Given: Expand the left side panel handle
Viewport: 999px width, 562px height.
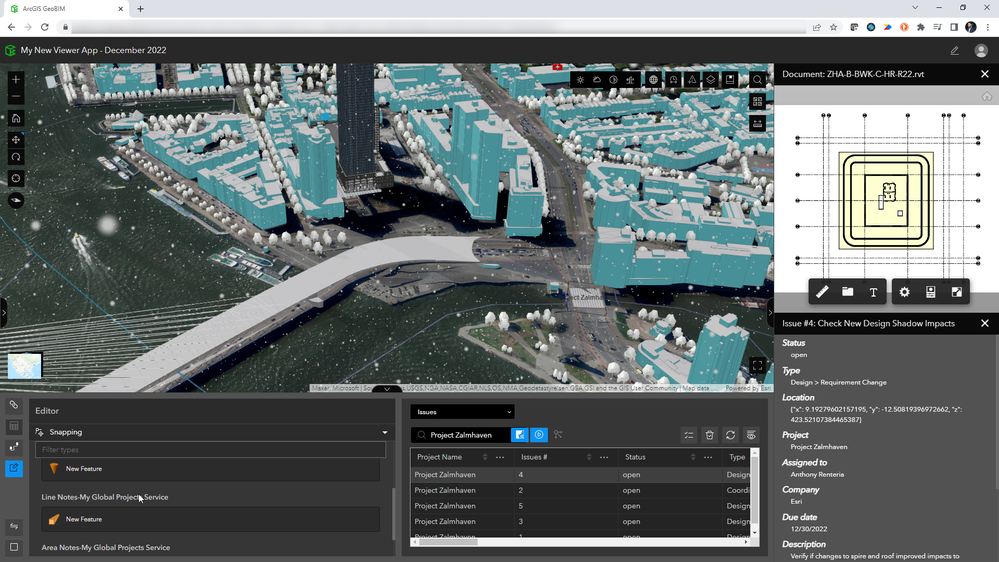Looking at the screenshot, I should tap(3, 313).
